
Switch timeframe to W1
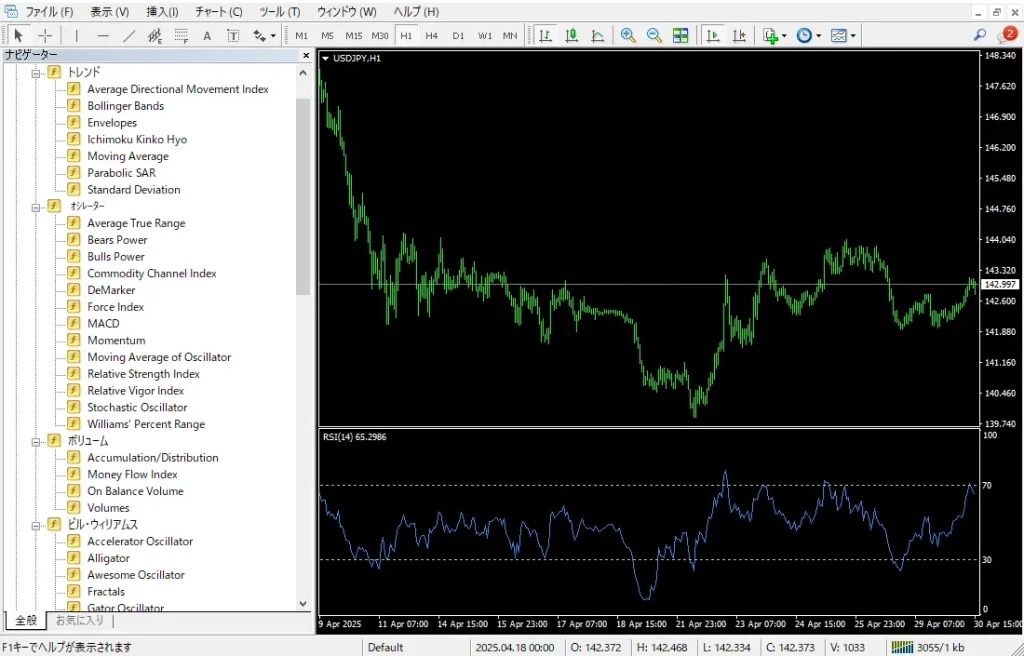click(485, 36)
